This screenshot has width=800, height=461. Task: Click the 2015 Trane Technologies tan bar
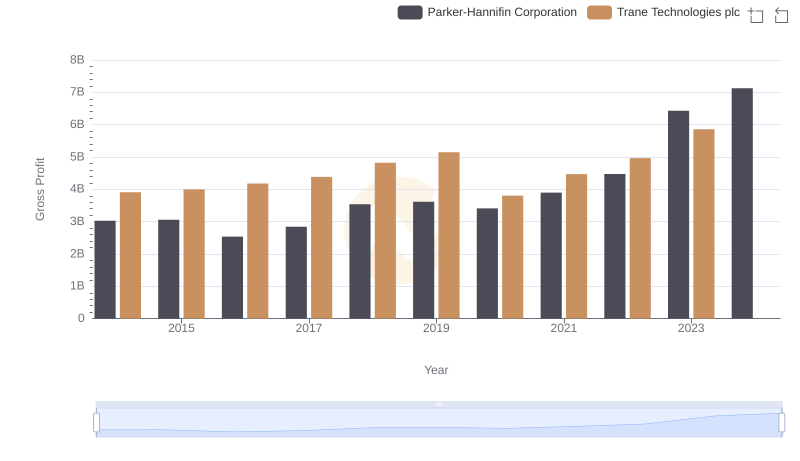click(x=194, y=254)
